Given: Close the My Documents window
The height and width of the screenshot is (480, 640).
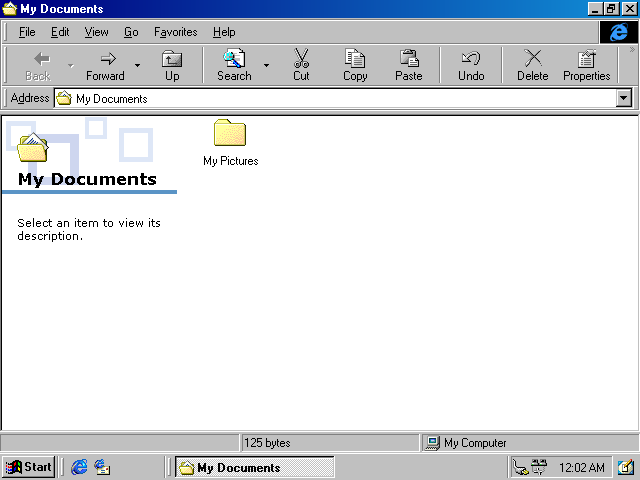Looking at the screenshot, I should 629,9.
